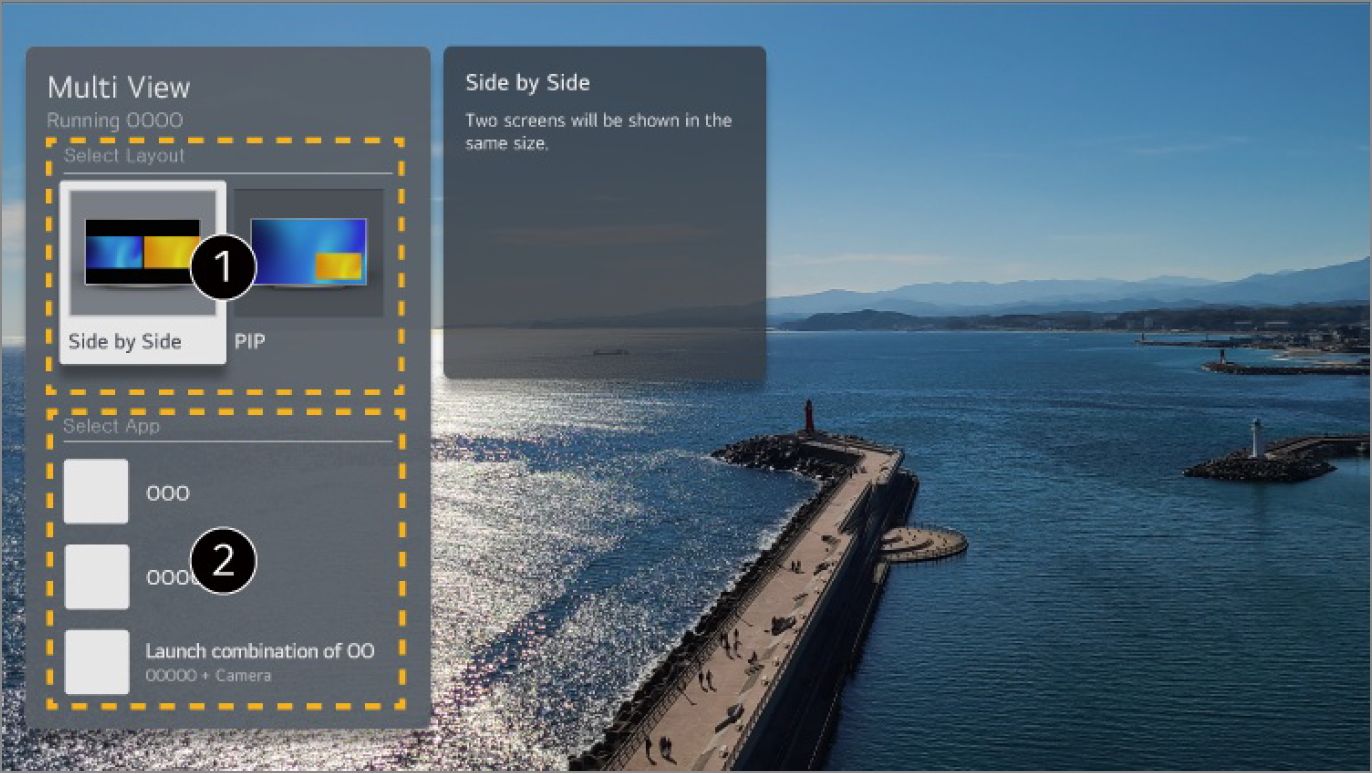Click the "Running OOOO" status text
The image size is (1372, 774).
[x=115, y=121]
